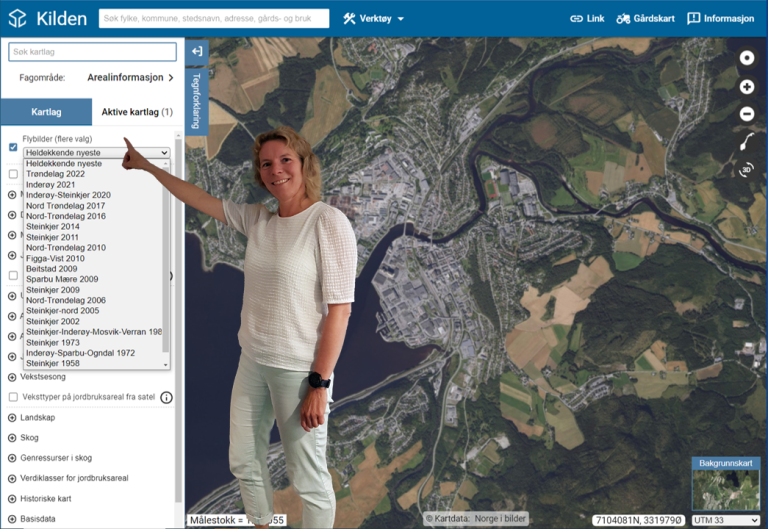
Task: Open the UTM 33 coordinate system dropdown
Action: 726,520
